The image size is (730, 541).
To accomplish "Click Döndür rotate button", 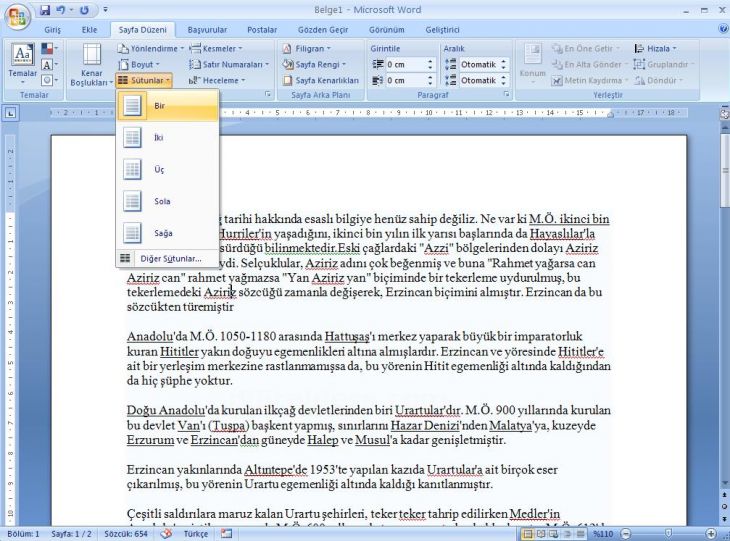I will point(658,80).
